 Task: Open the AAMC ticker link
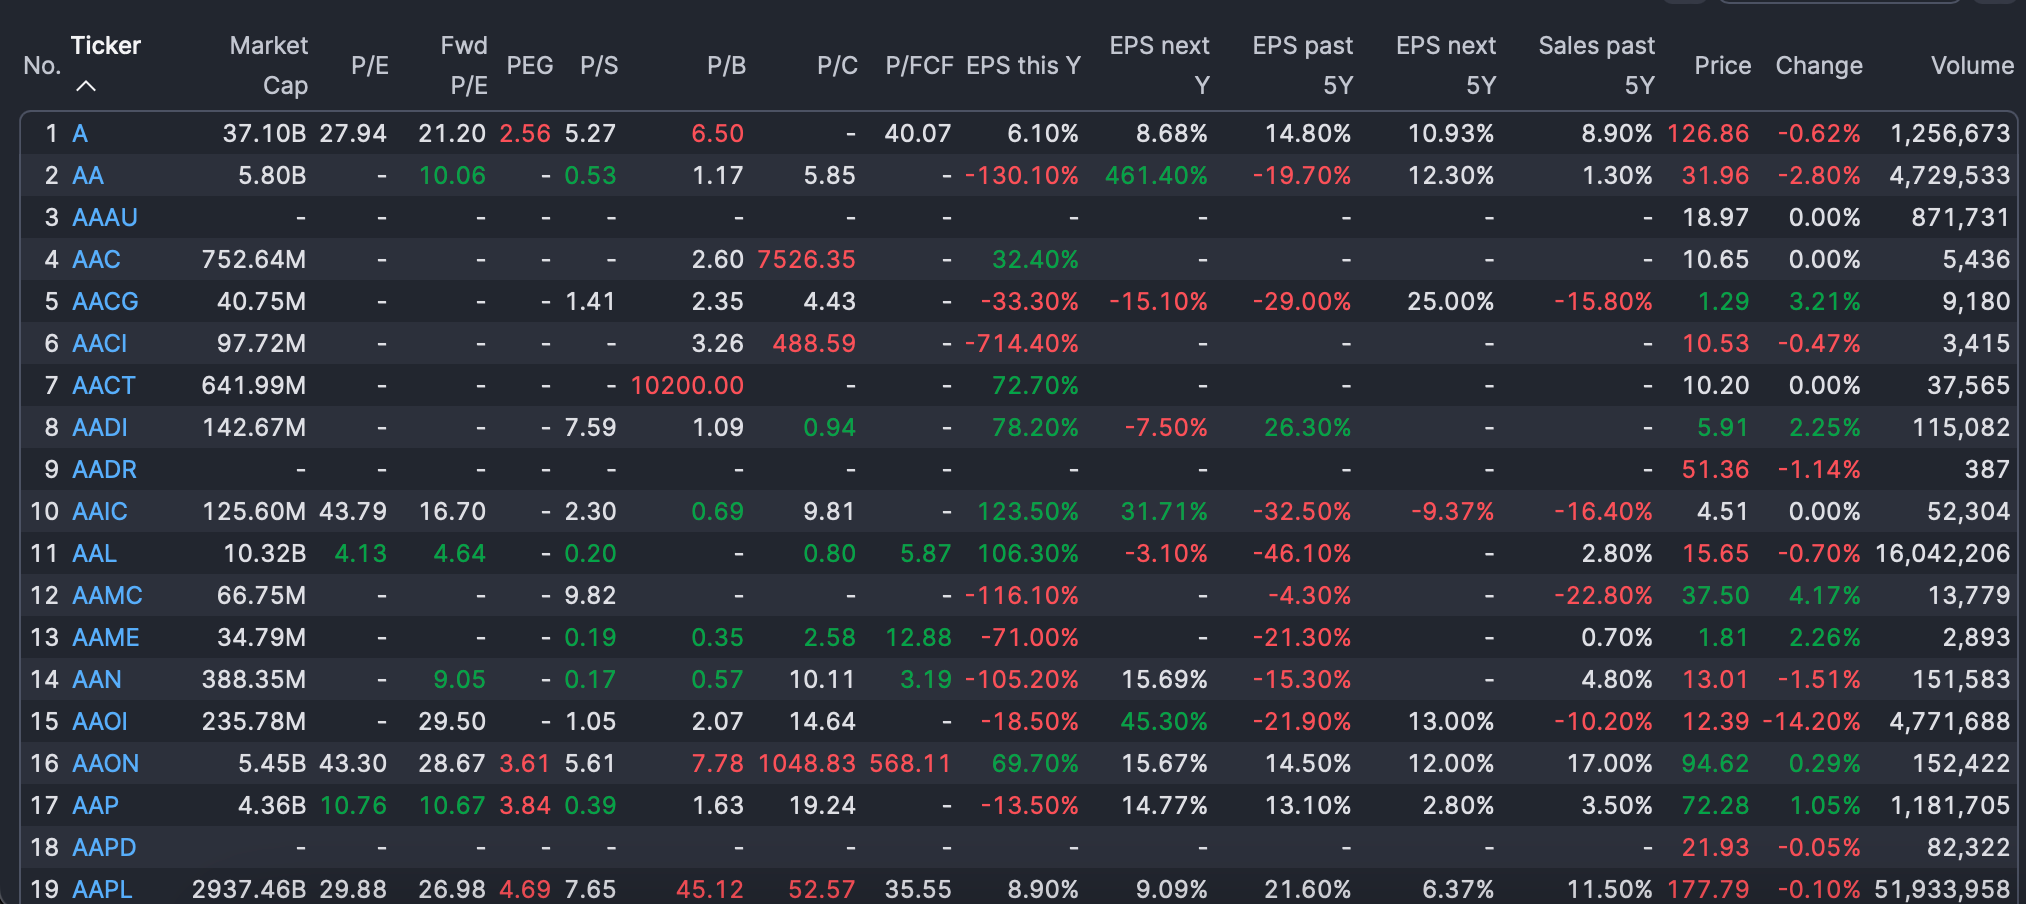107,595
